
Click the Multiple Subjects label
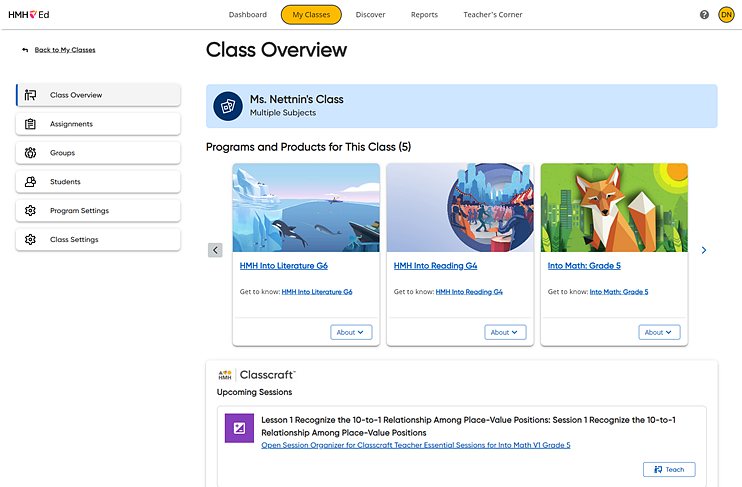click(x=283, y=113)
